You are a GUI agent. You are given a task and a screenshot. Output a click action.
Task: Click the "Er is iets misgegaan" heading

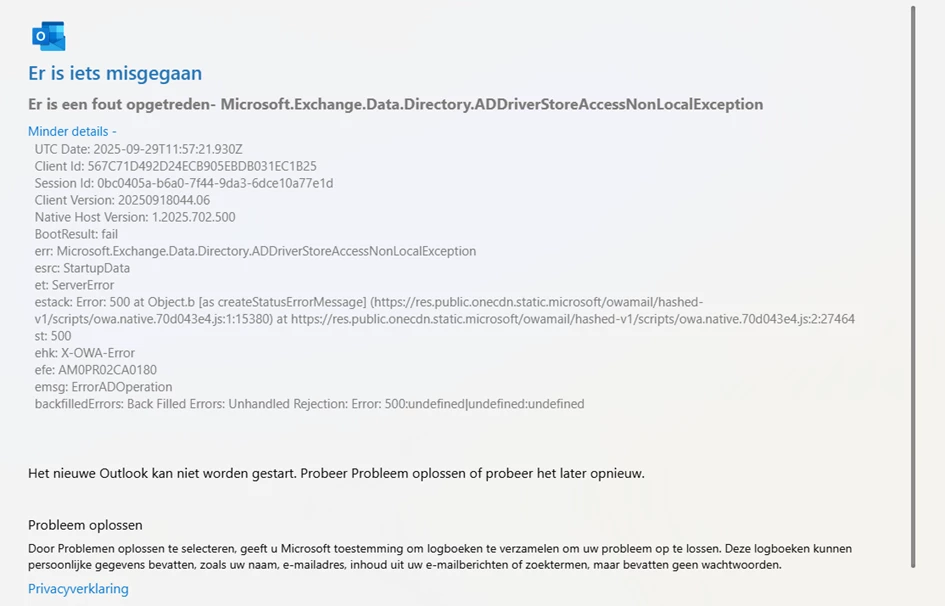click(x=115, y=73)
